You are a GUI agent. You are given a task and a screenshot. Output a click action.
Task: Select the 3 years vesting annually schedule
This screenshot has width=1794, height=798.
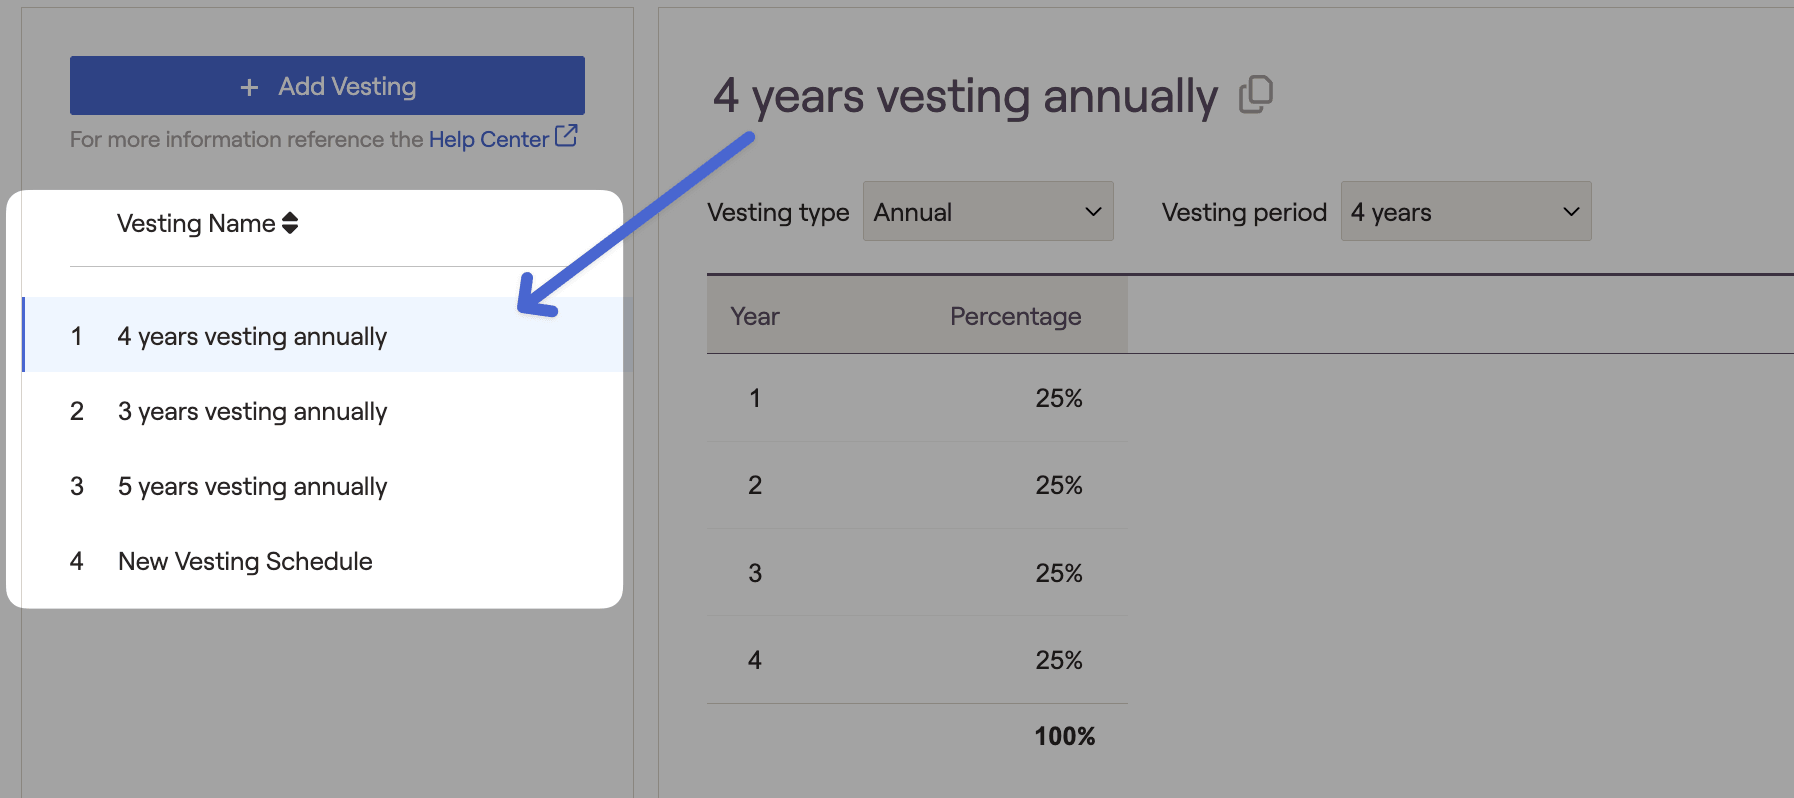pyautogui.click(x=252, y=411)
